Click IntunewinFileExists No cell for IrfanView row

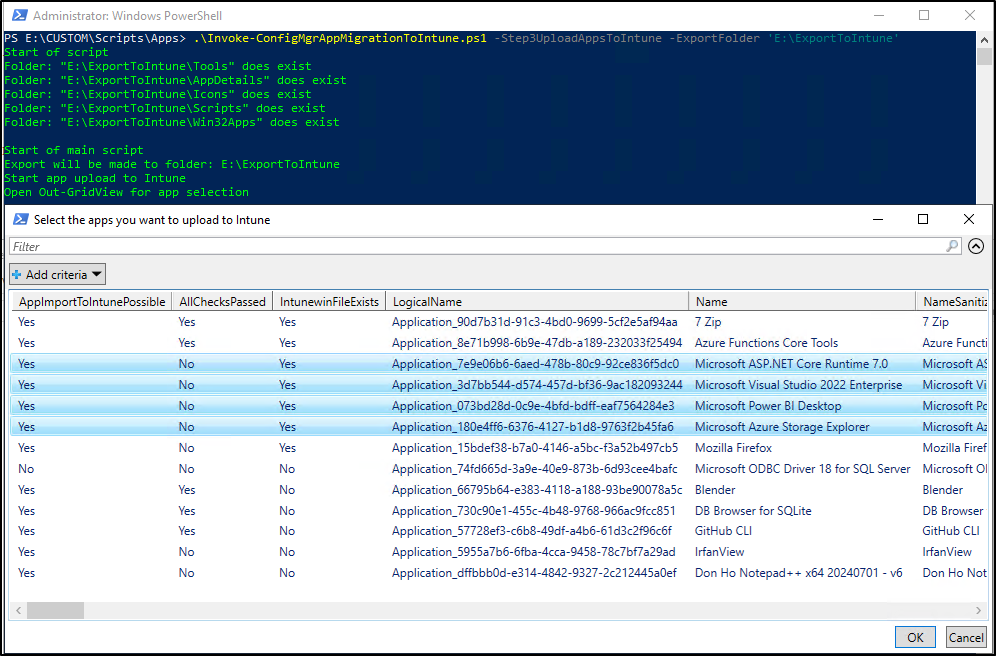point(287,552)
